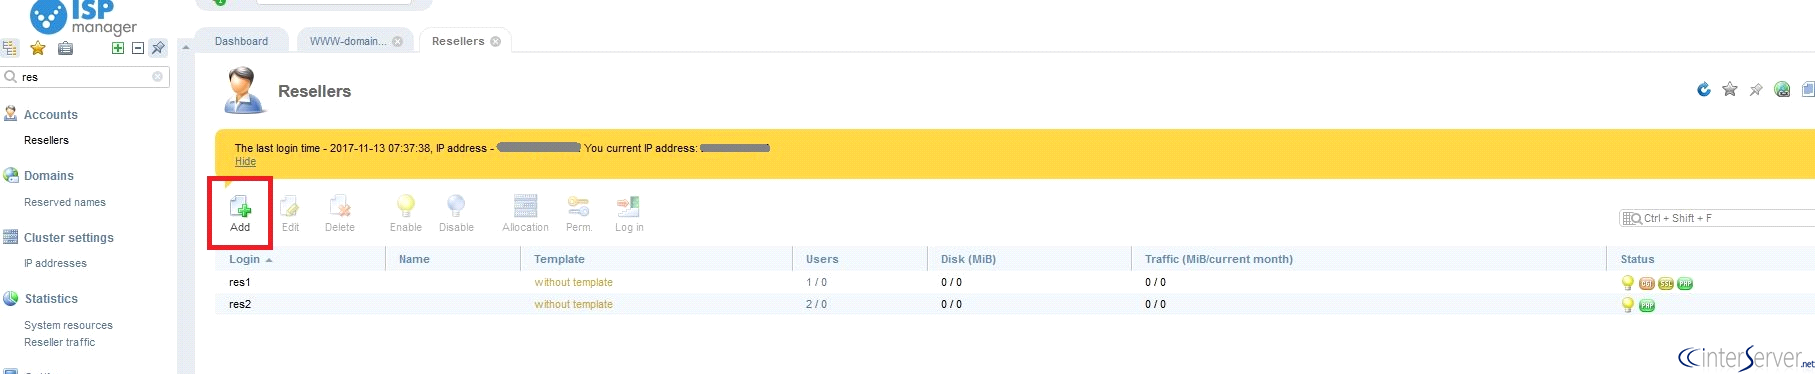Collapse the Accounts sidebar section
Image resolution: width=1815 pixels, height=374 pixels.
pyautogui.click(x=50, y=115)
